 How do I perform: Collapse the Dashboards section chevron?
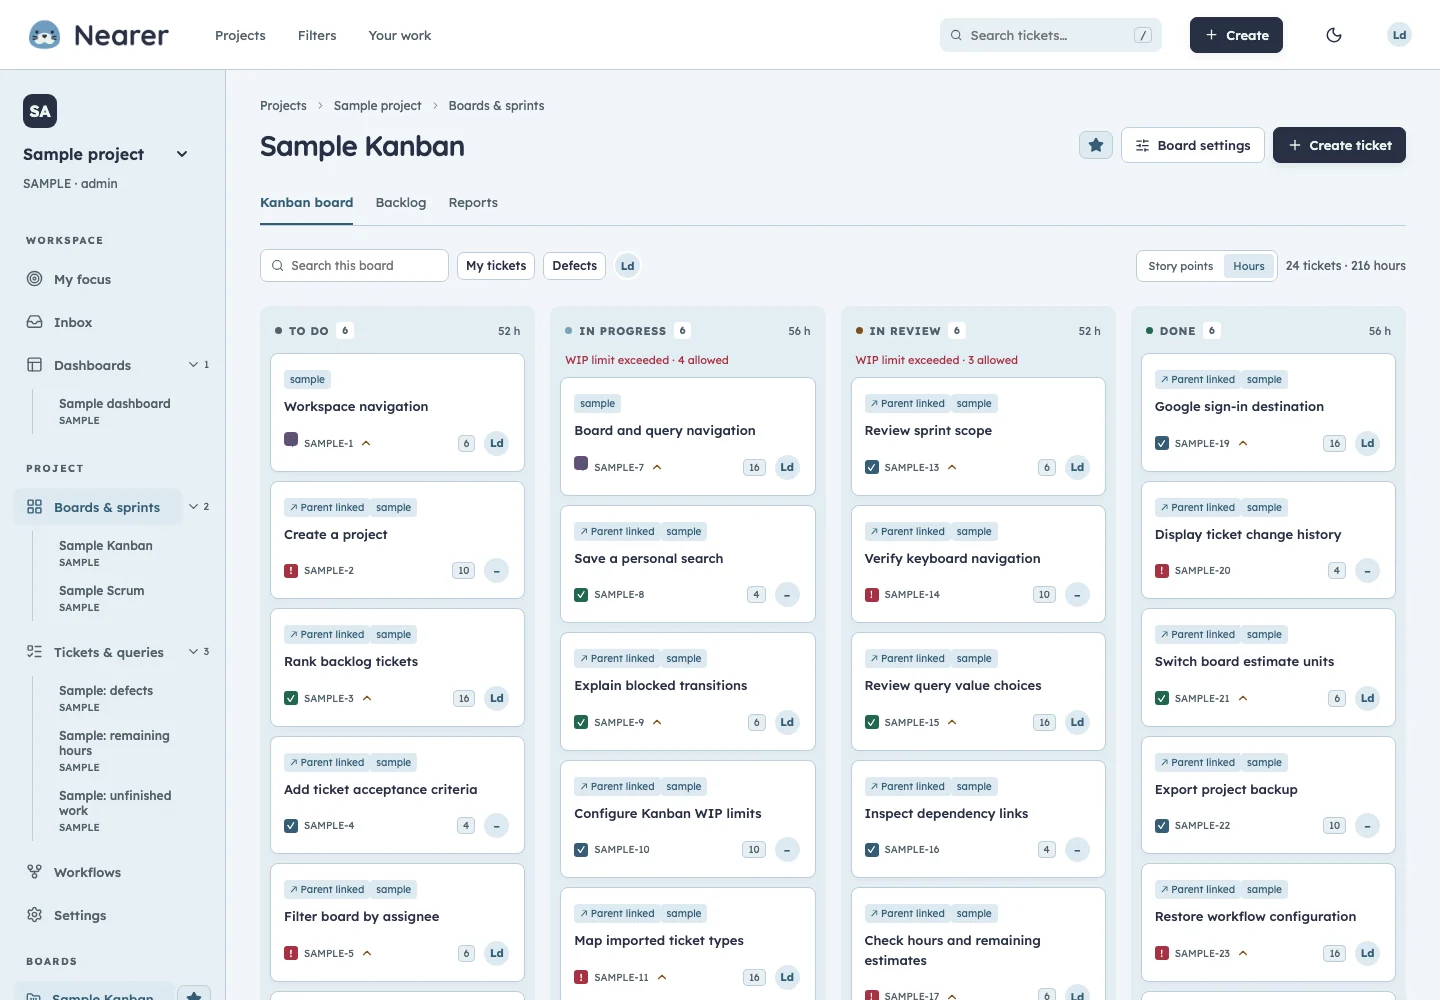point(194,365)
